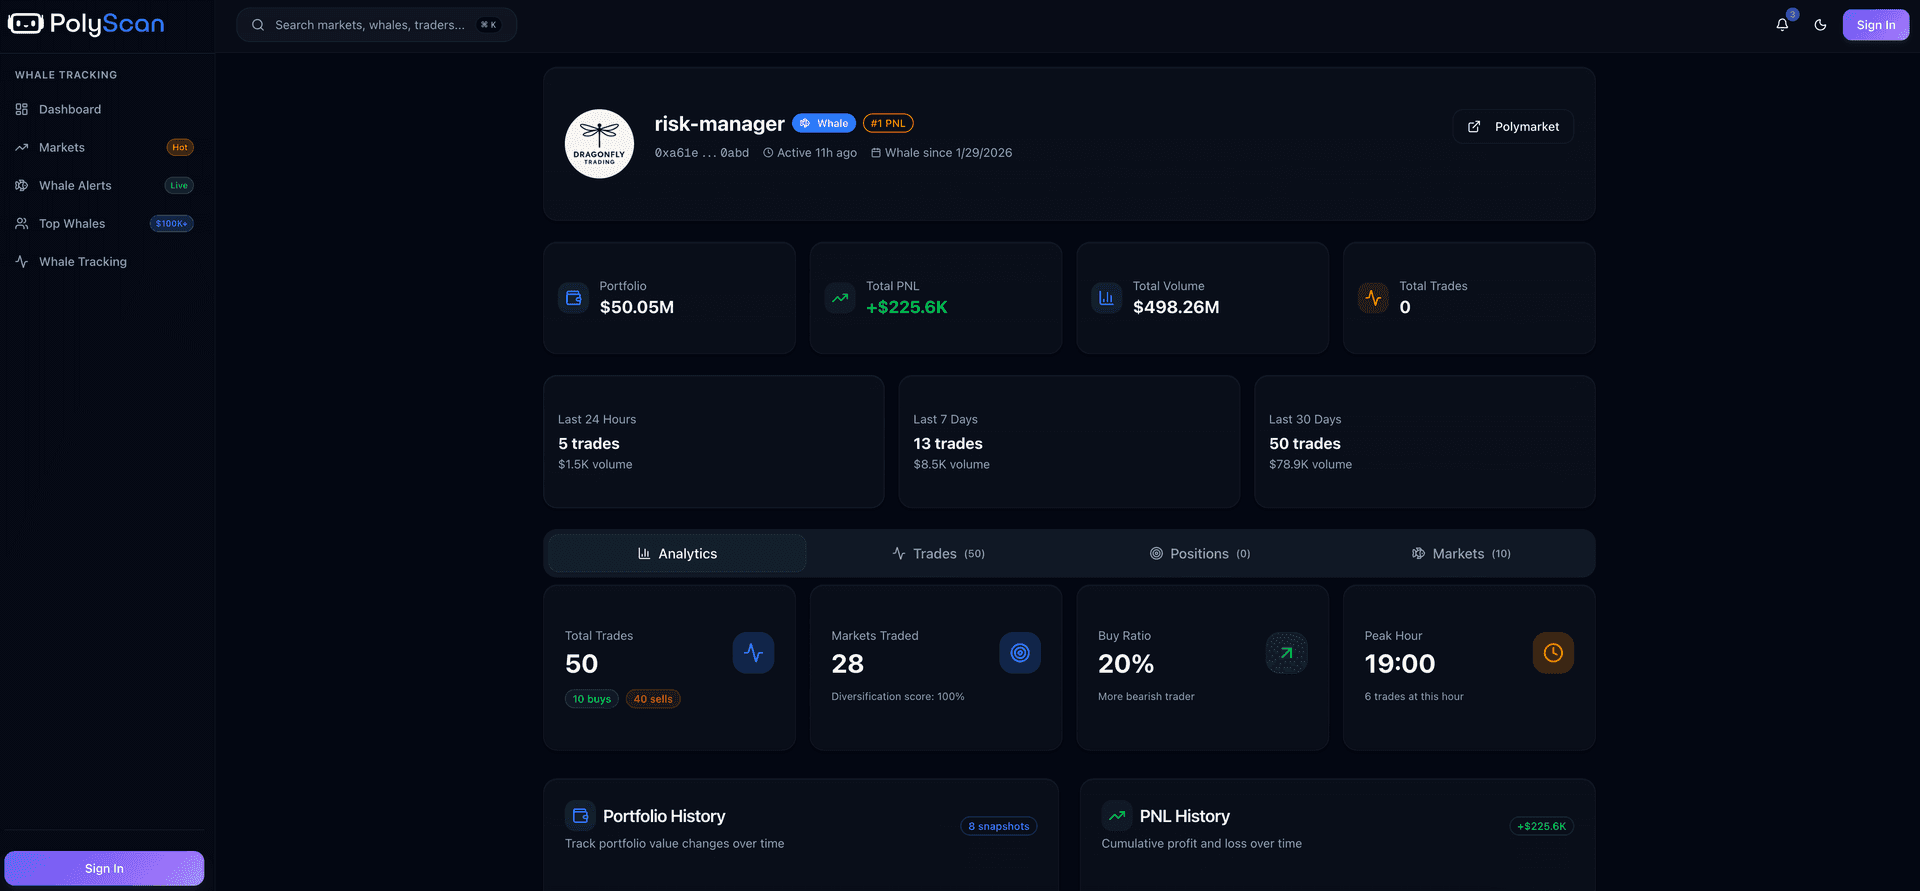Click the Portfolio wallet icon
Viewport: 1920px width, 891px height.
(x=574, y=298)
